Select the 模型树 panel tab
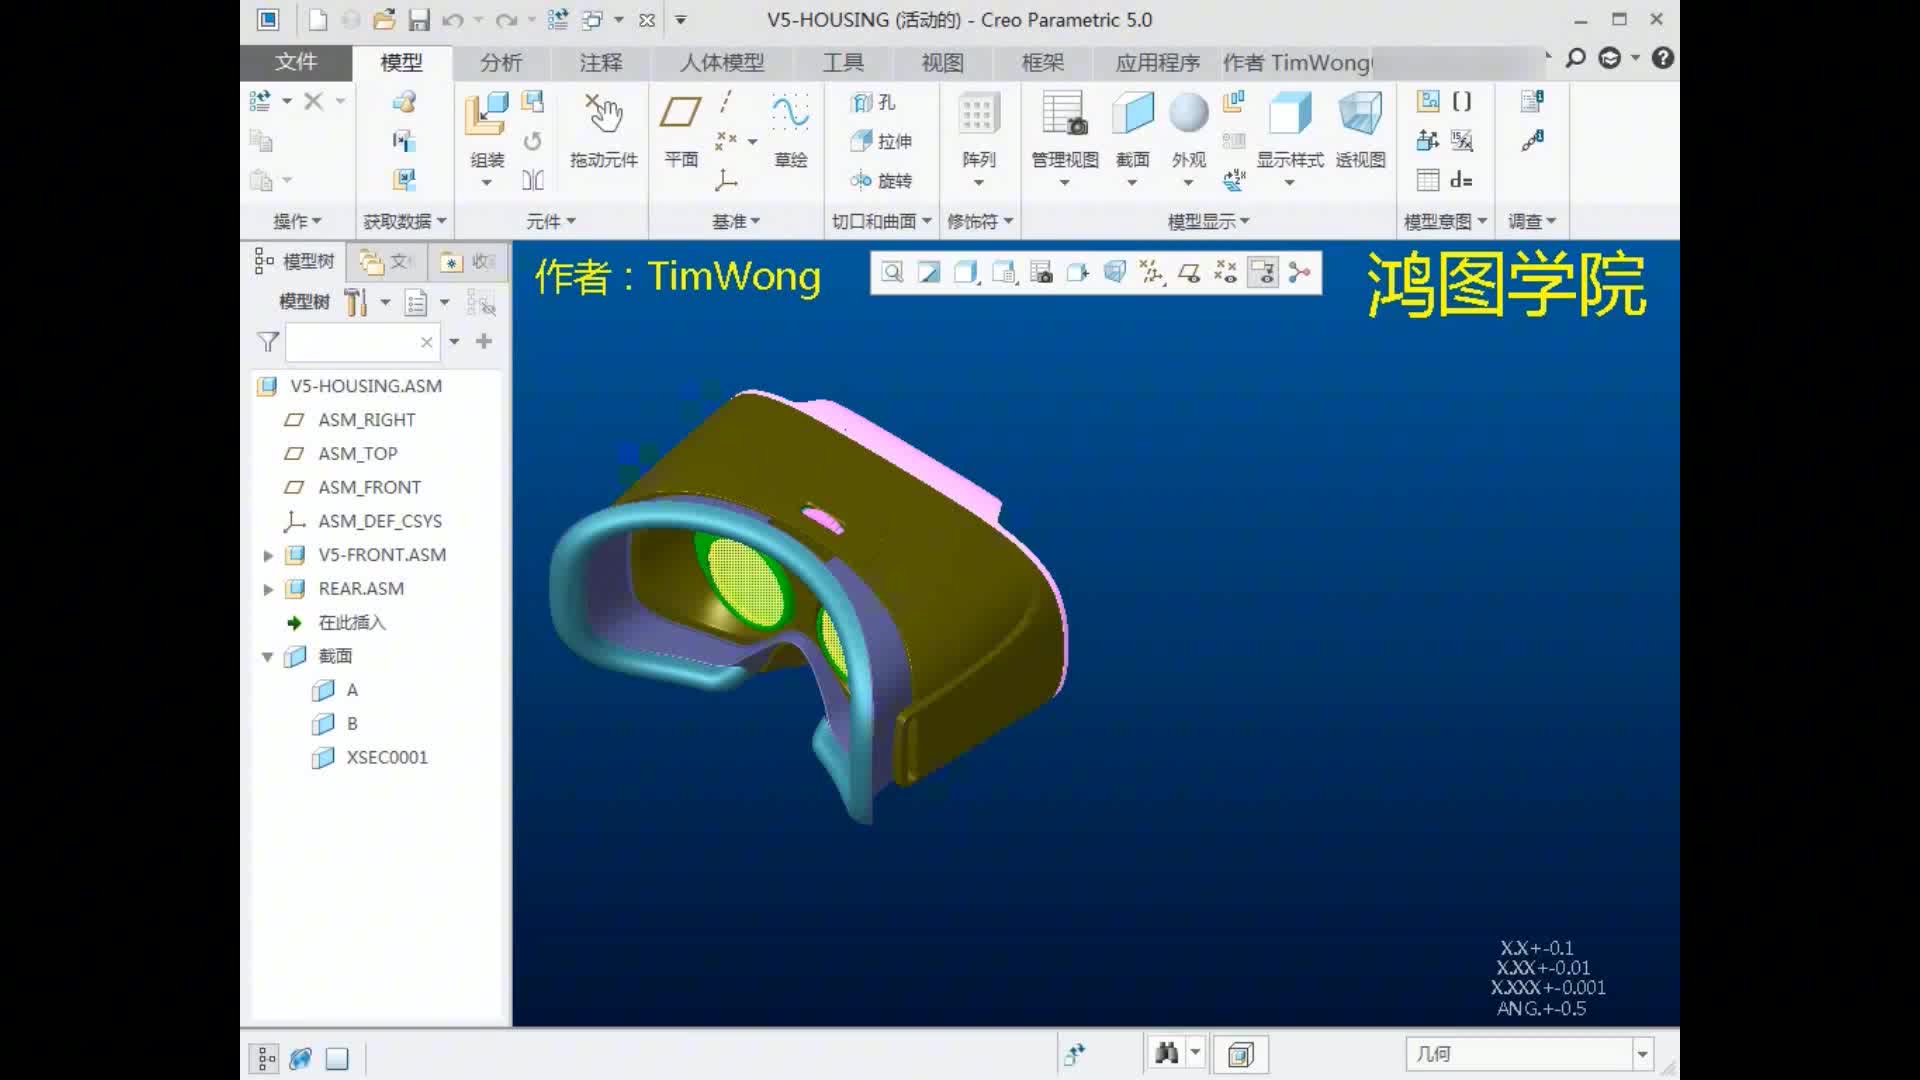Viewport: 1920px width, 1080px height. 296,262
